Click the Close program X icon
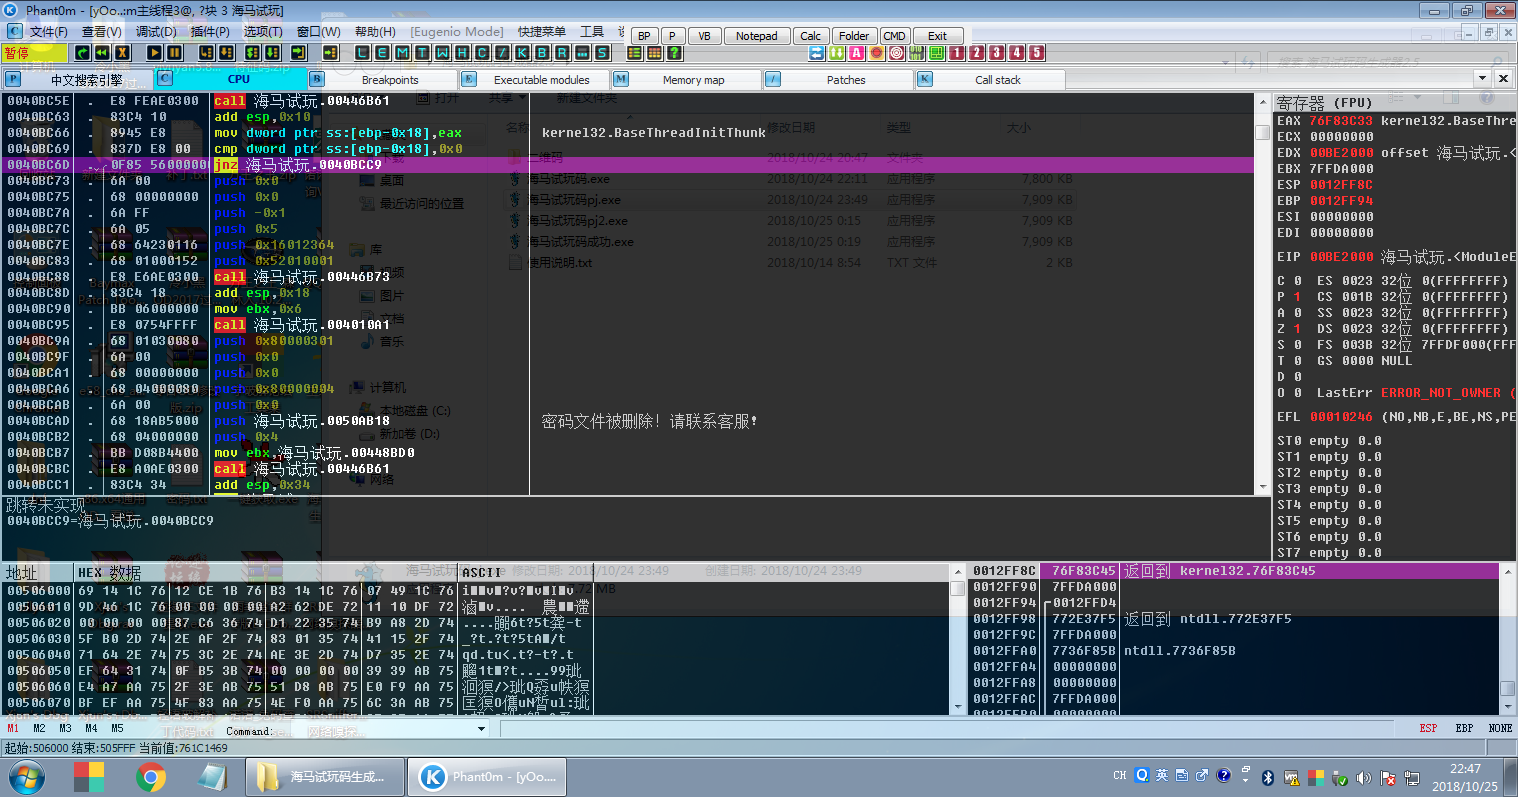 point(122,52)
